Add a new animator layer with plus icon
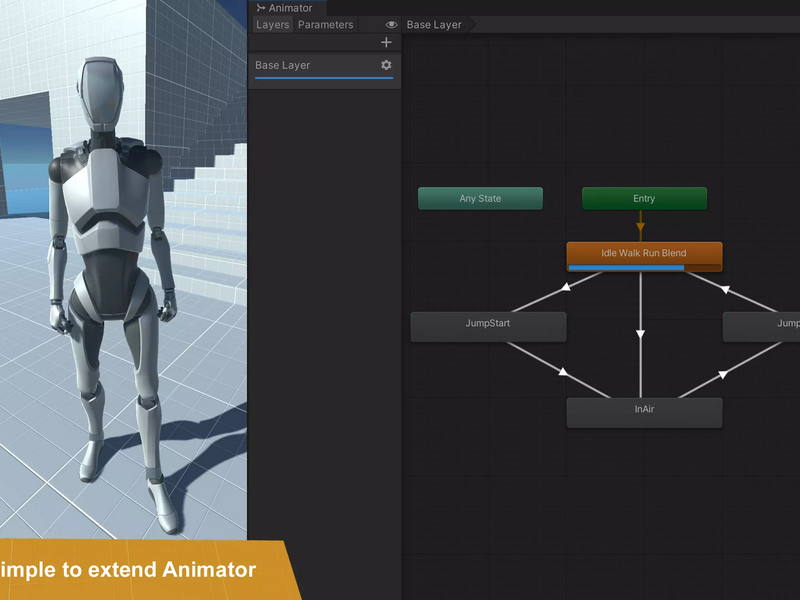Screen dimensions: 800x600 point(386,42)
